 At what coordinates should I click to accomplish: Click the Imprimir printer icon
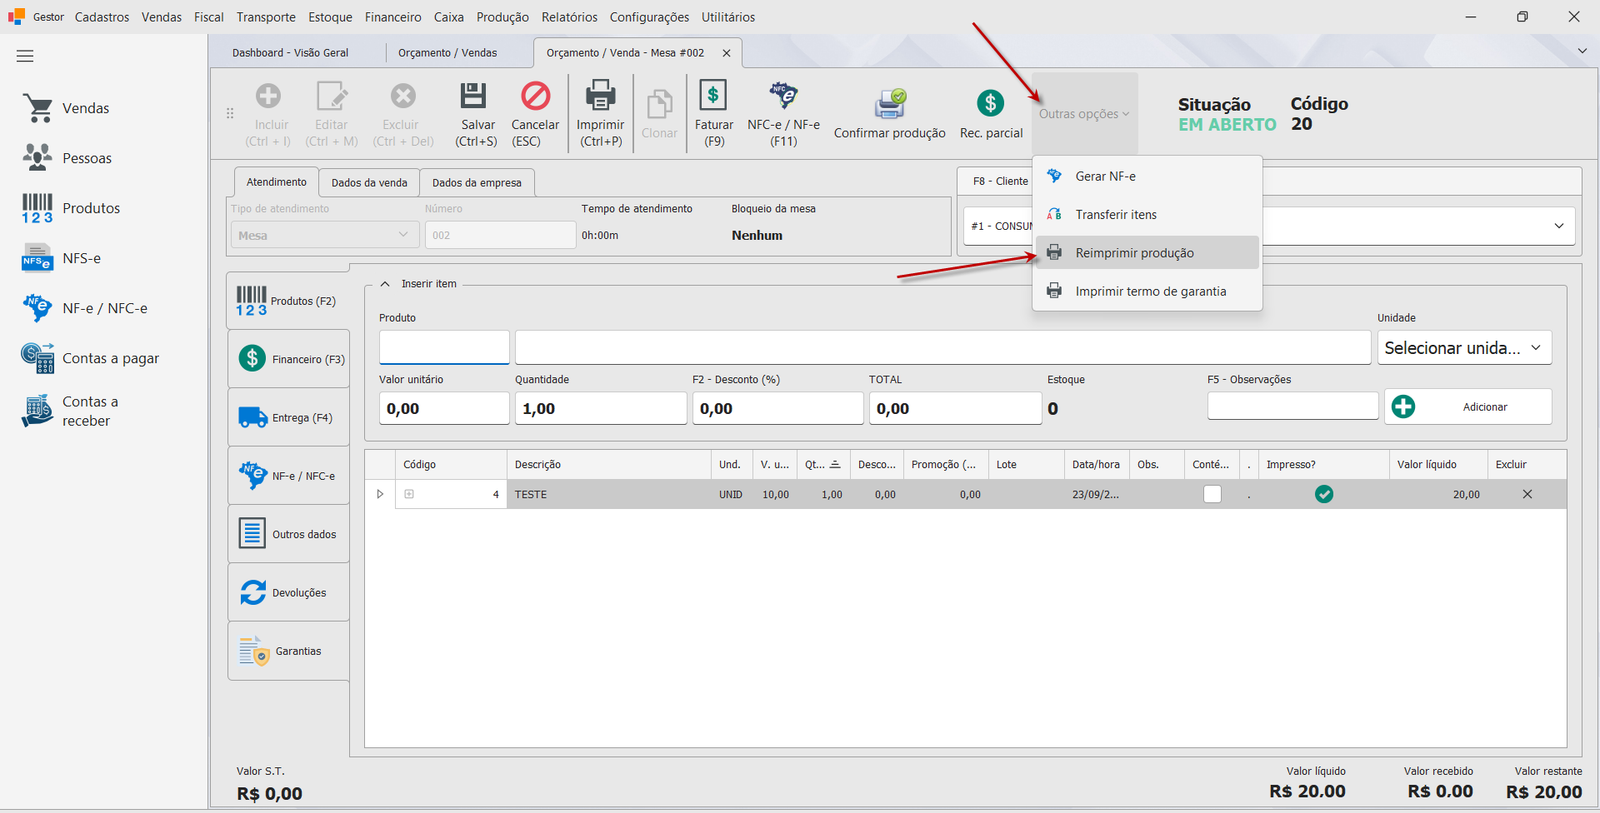(x=600, y=96)
